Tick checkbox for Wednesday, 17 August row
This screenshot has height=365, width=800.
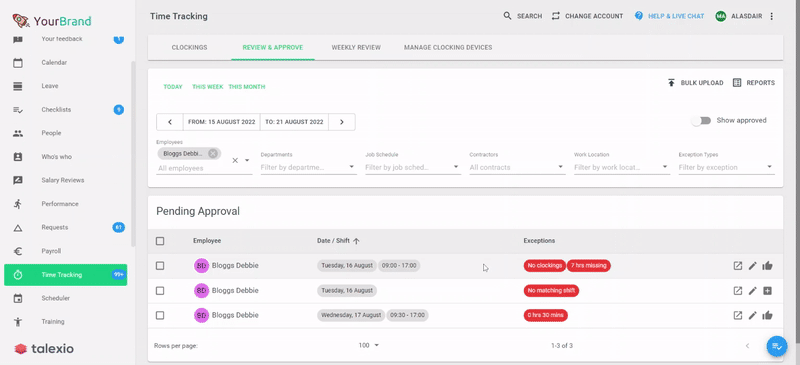160,315
